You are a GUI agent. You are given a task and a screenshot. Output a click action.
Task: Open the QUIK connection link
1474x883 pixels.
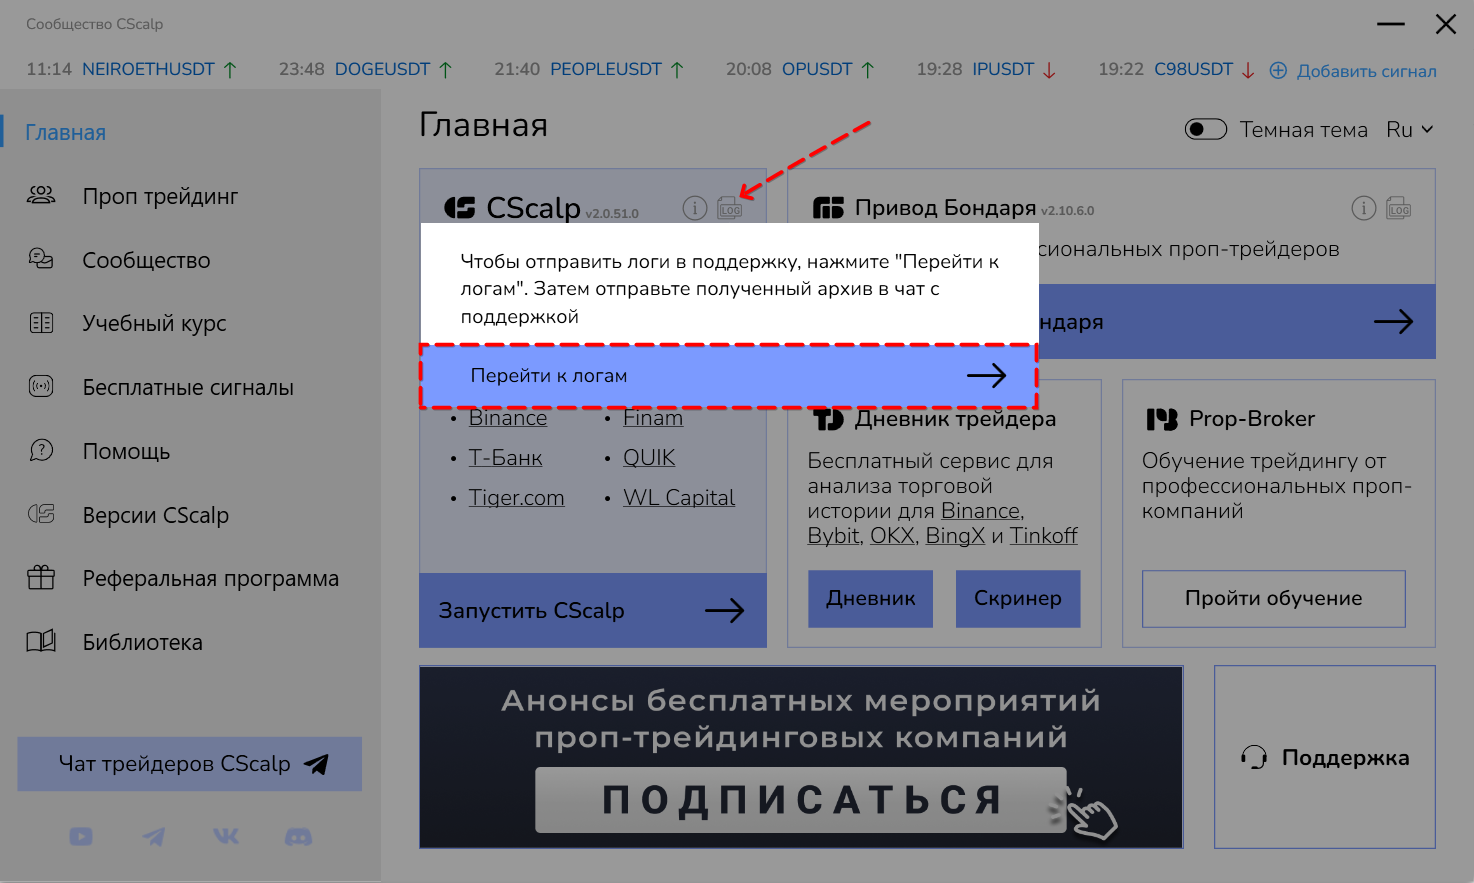pos(649,458)
